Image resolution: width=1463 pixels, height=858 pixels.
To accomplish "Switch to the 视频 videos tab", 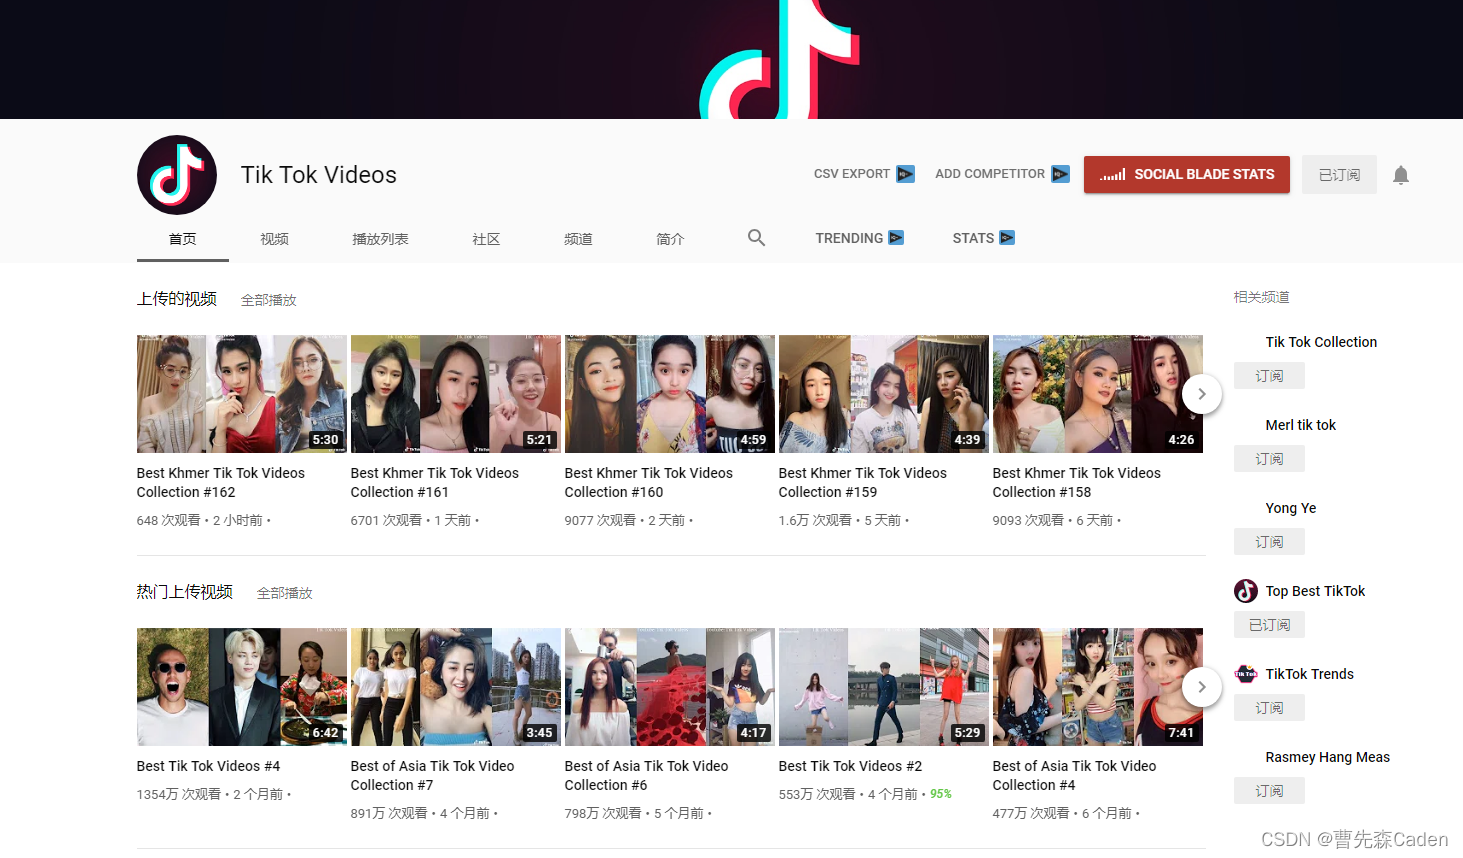I will coord(274,239).
